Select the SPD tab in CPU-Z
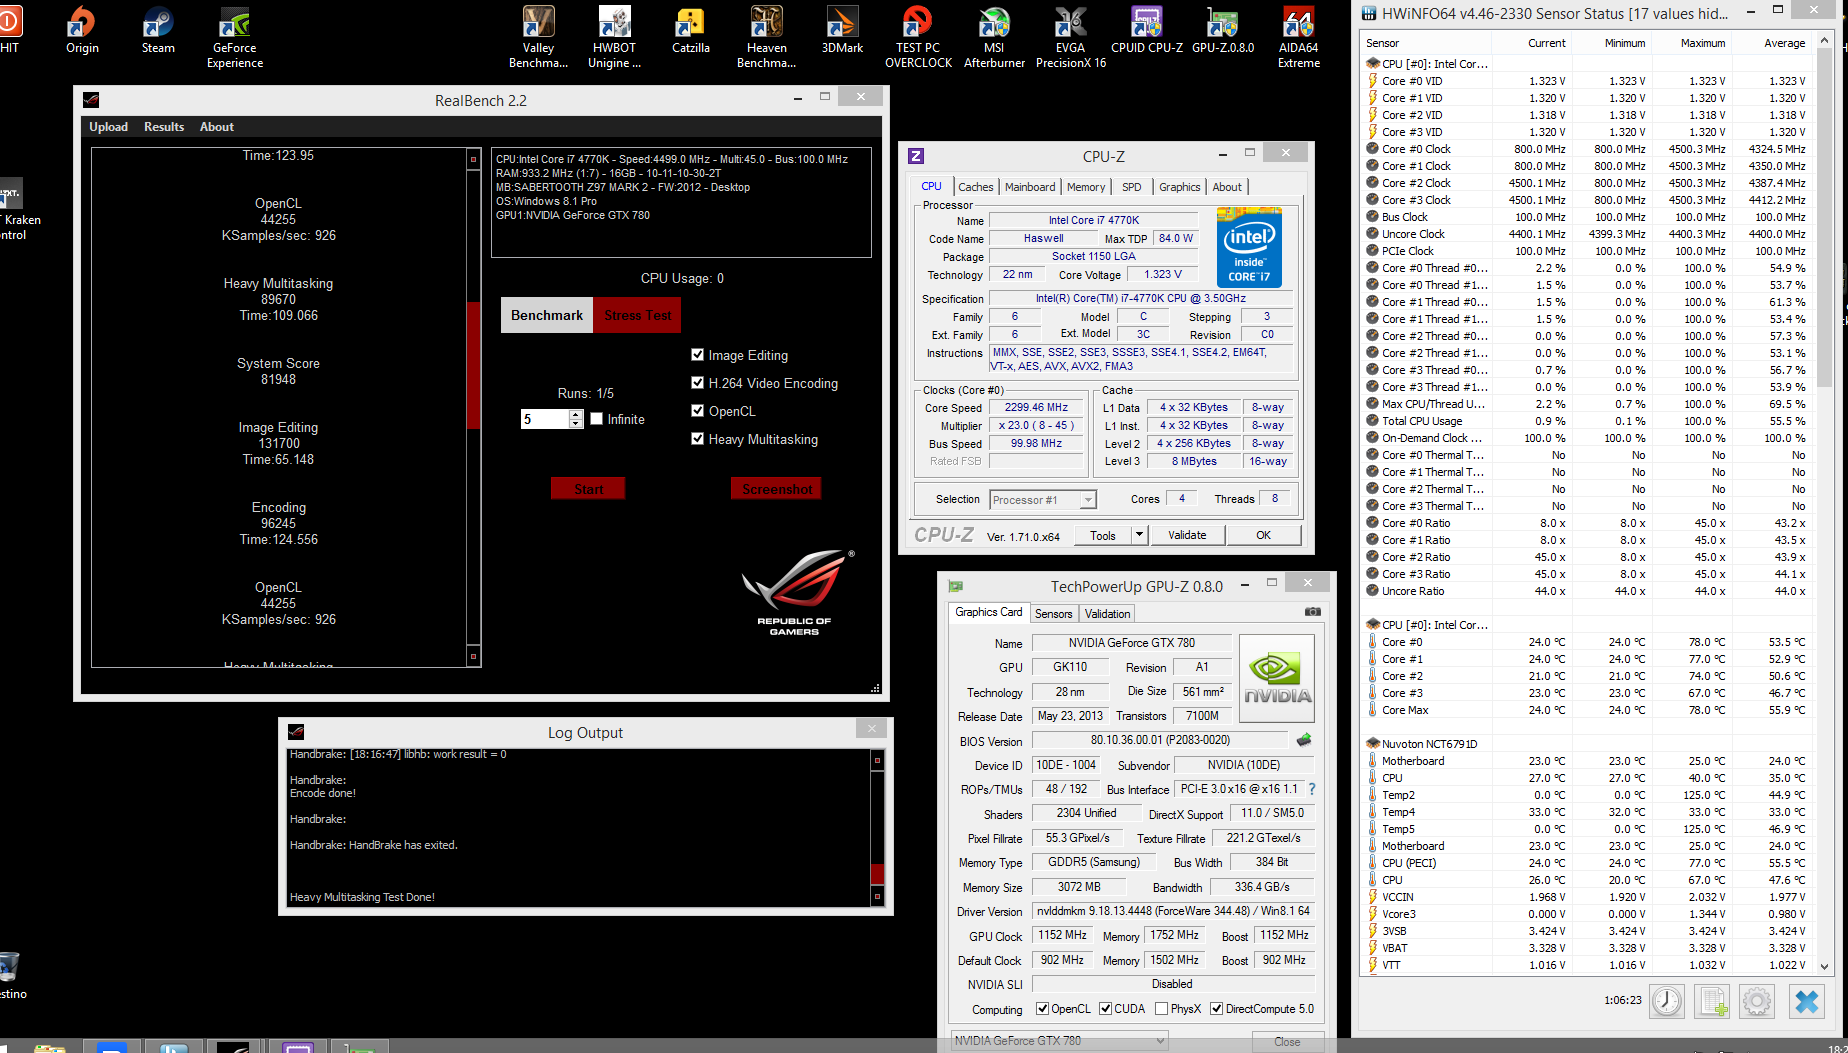The height and width of the screenshot is (1053, 1848). tap(1131, 187)
